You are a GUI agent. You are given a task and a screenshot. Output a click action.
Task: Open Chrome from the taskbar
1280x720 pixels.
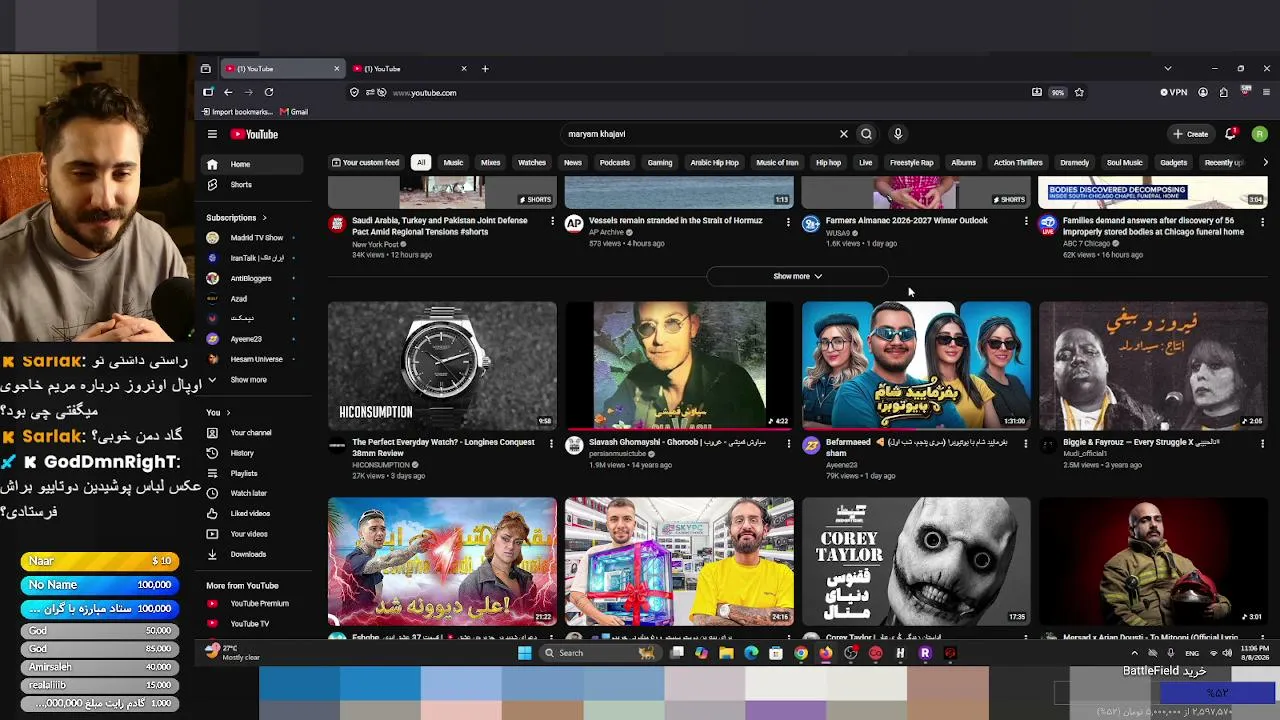(801, 653)
